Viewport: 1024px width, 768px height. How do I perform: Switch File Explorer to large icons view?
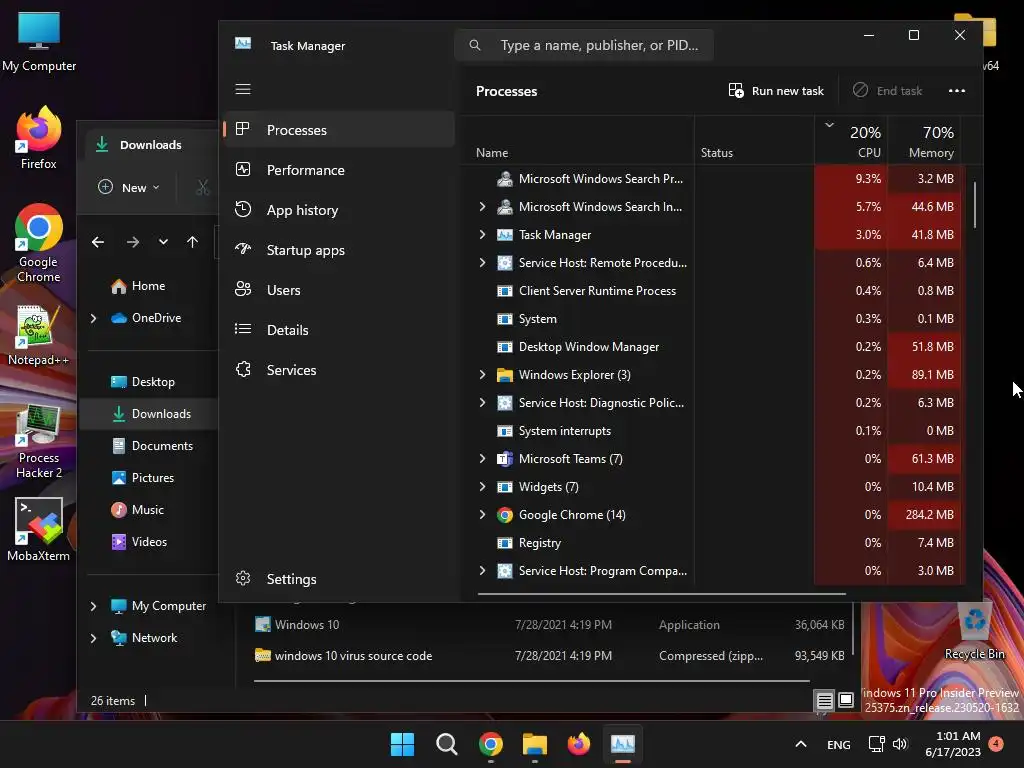846,701
